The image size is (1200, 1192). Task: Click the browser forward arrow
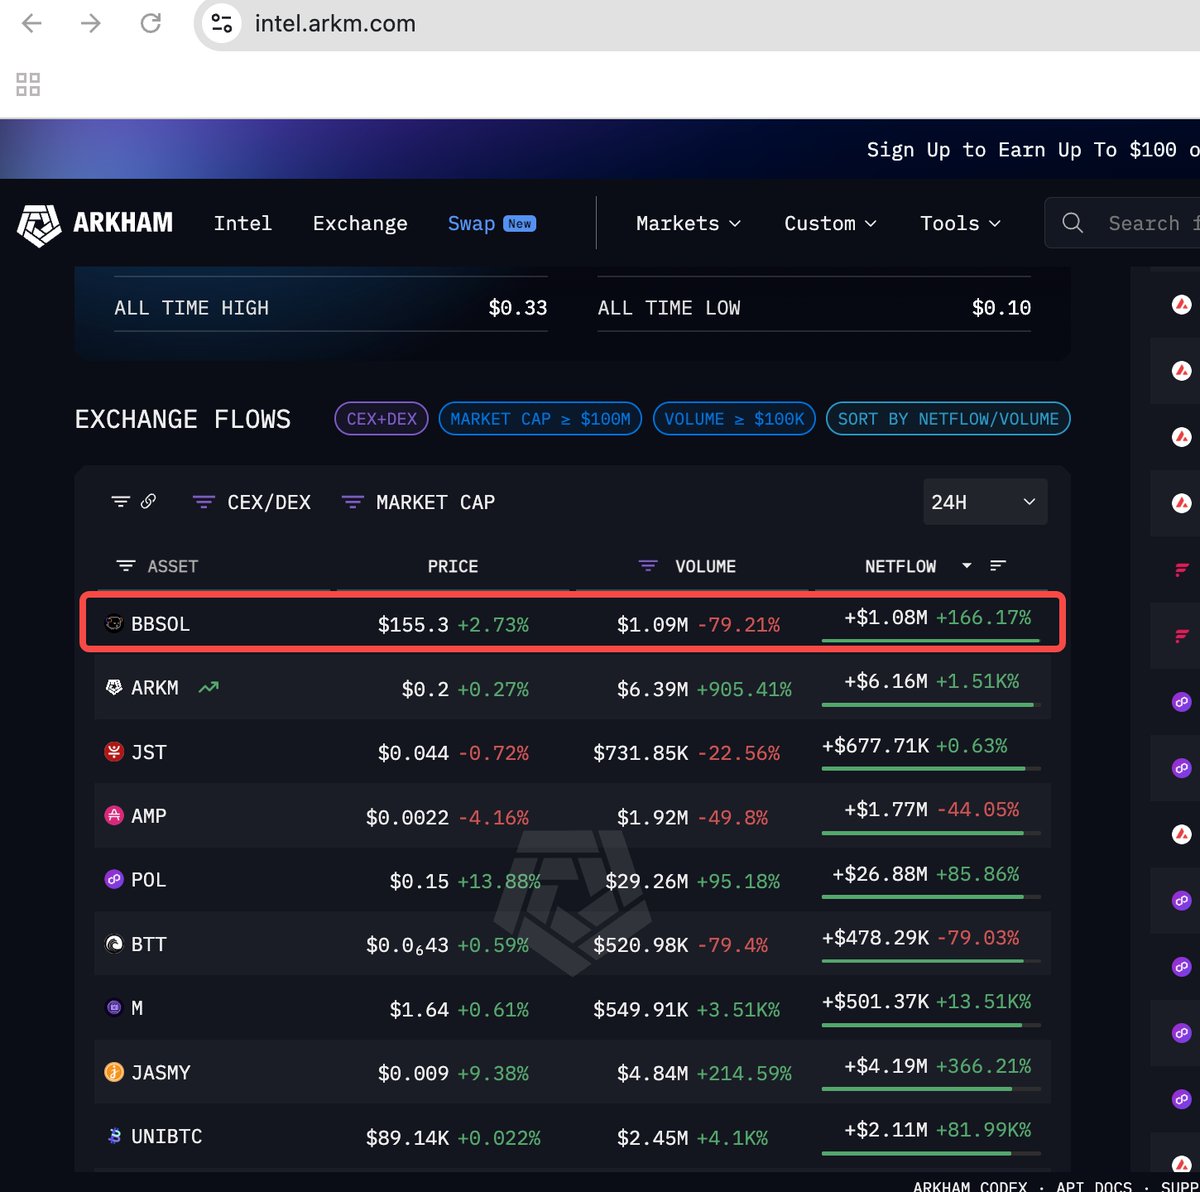pos(91,23)
